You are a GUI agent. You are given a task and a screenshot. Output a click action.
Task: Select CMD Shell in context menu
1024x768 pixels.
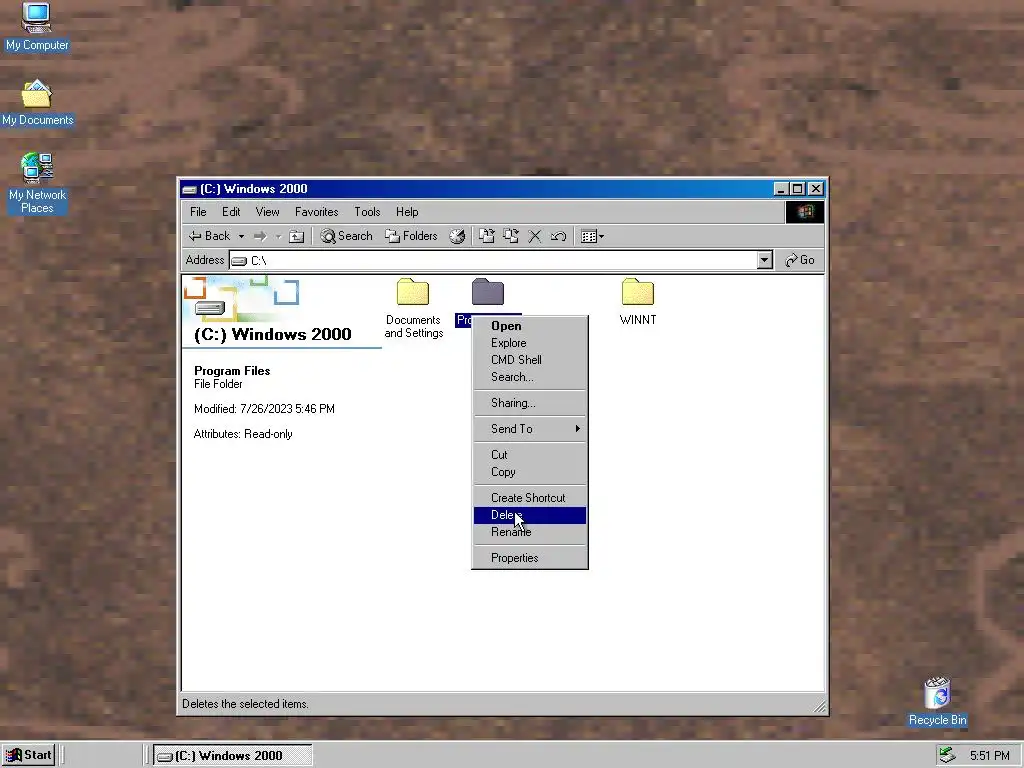point(530,360)
